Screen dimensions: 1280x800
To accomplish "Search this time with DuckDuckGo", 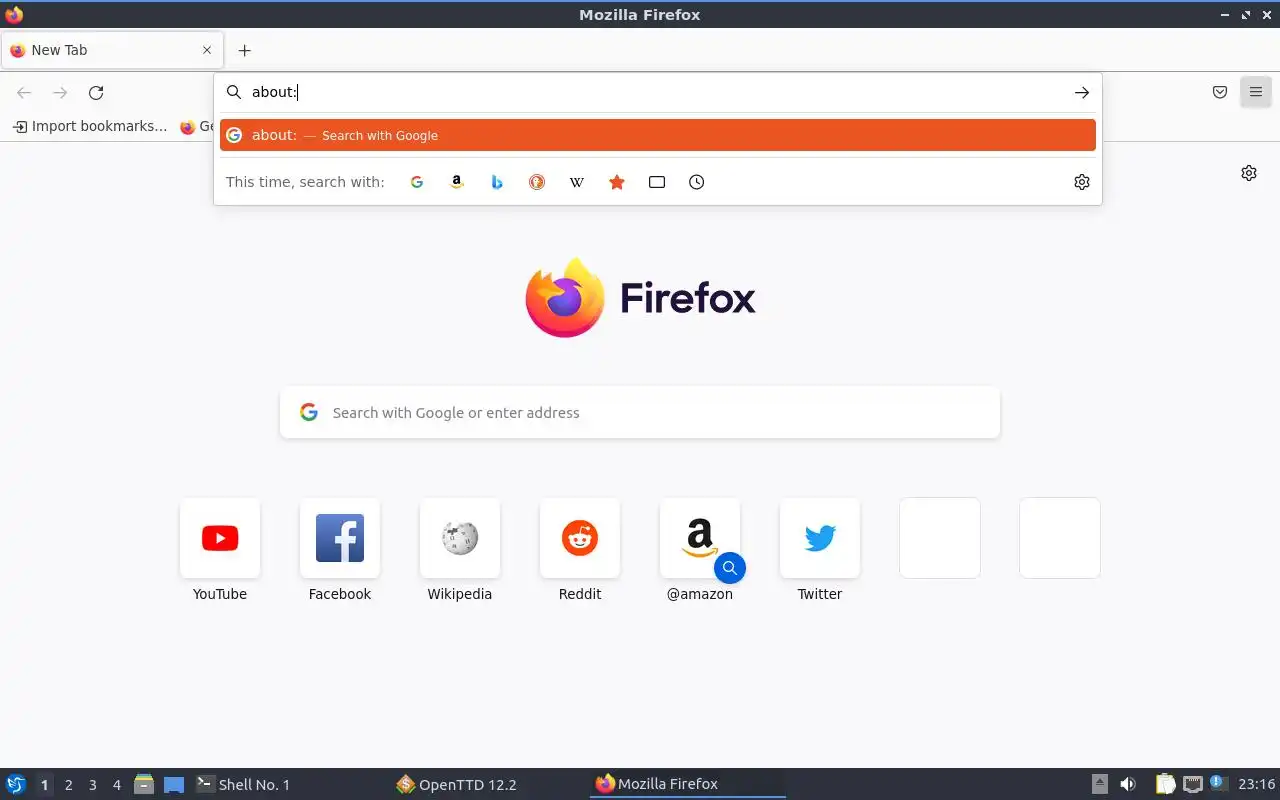I will [537, 182].
